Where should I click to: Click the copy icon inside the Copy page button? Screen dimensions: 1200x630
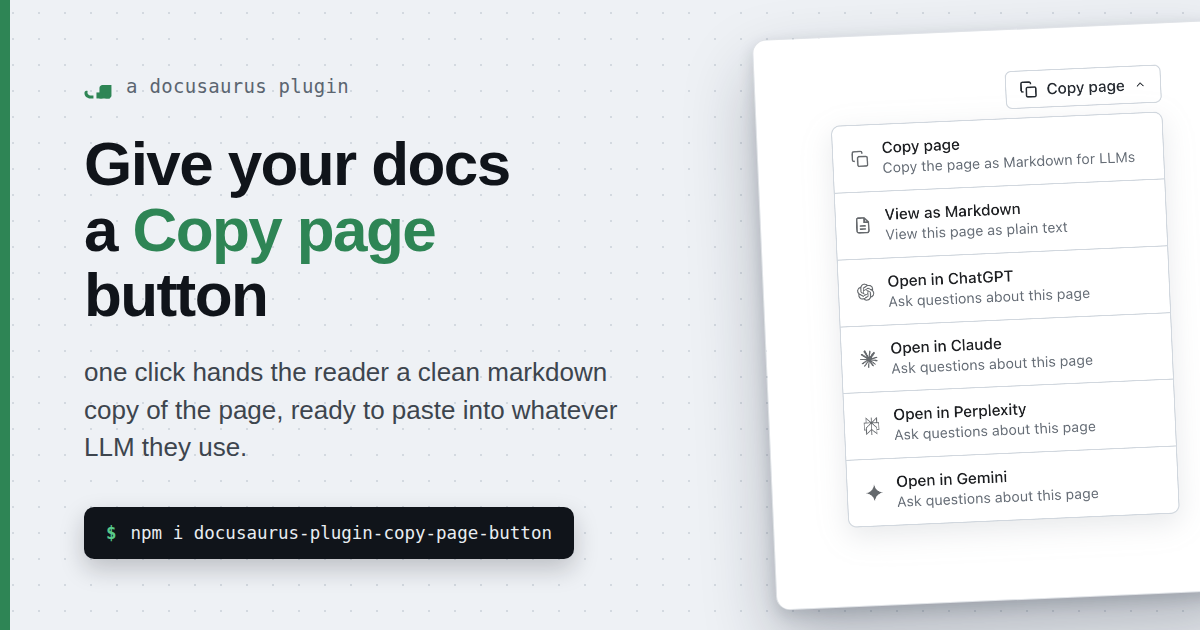(1028, 89)
